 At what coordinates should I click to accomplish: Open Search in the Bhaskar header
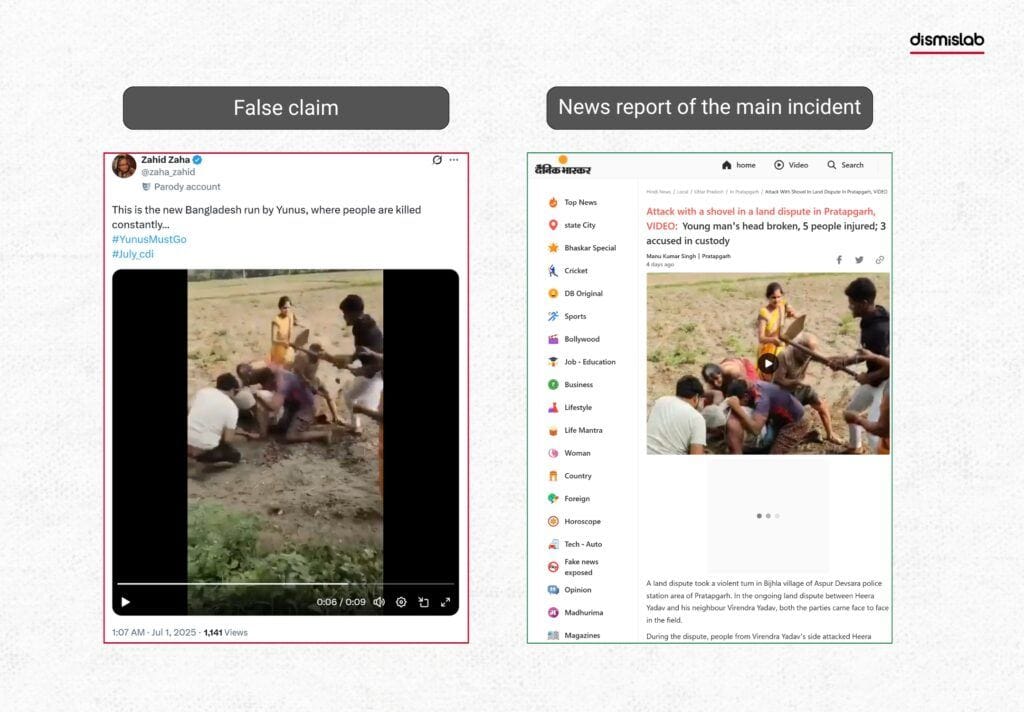(845, 165)
